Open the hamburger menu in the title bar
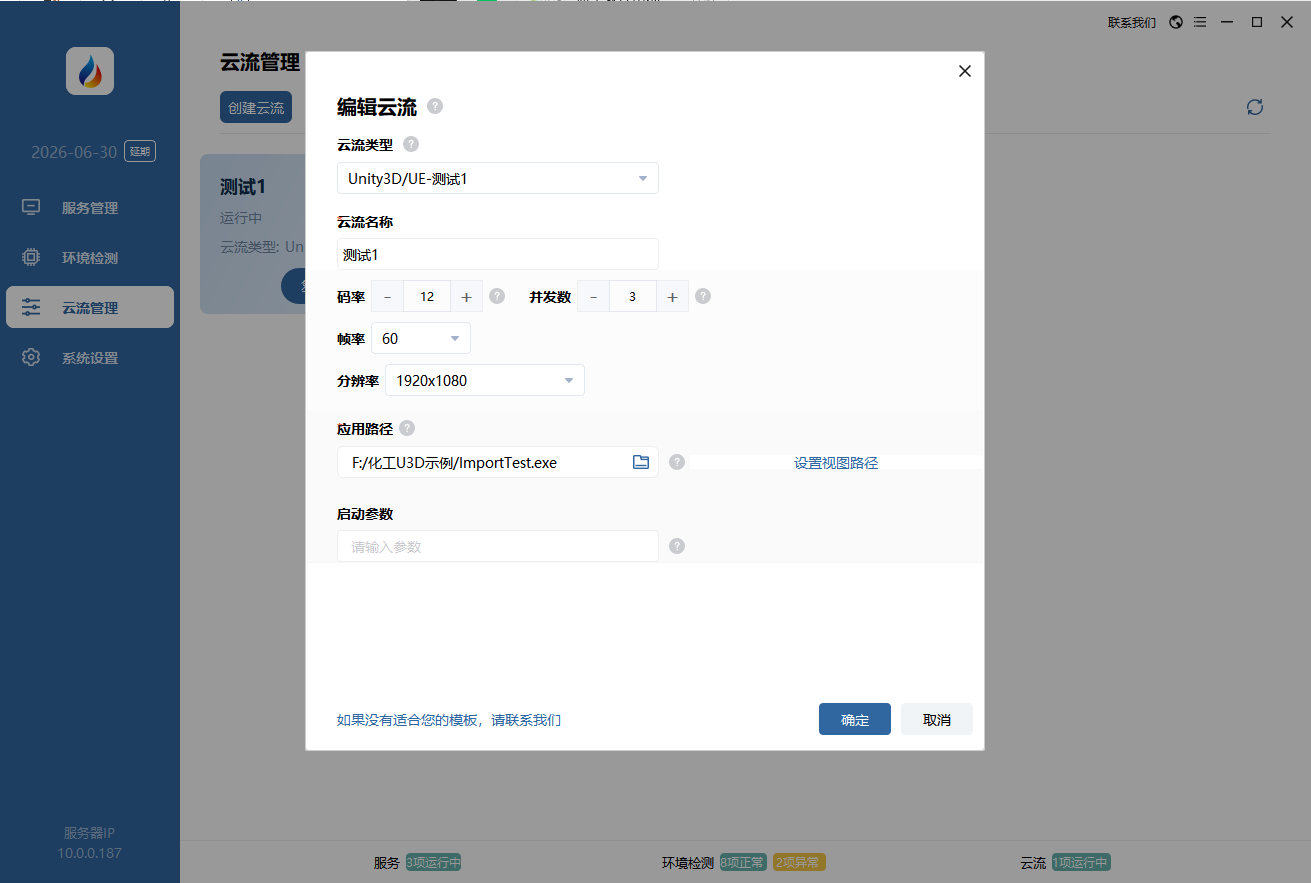 click(1199, 21)
